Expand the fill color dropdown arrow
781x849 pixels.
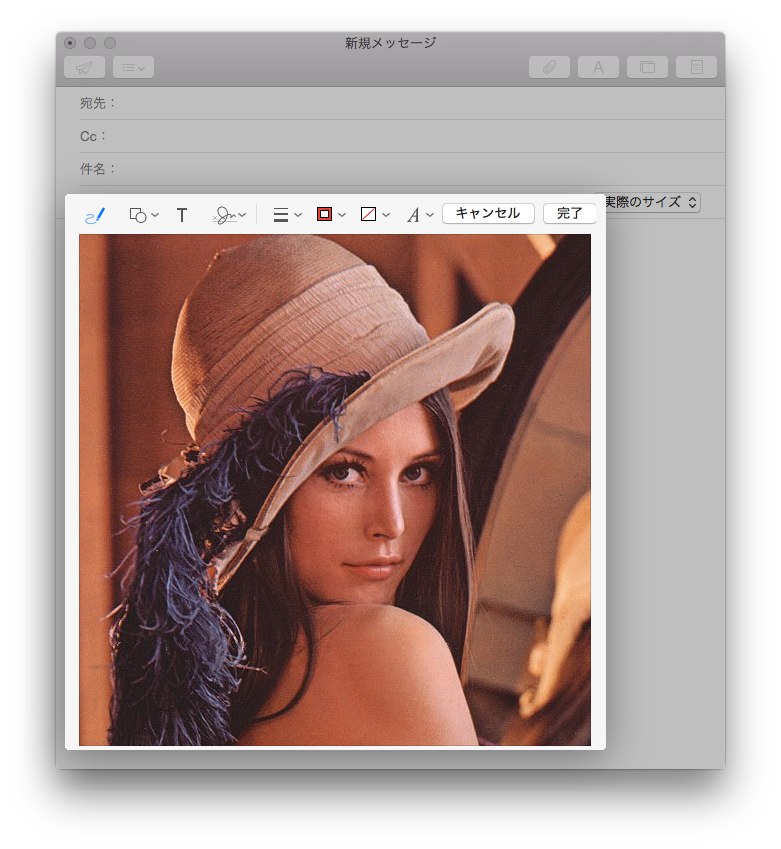tap(386, 215)
